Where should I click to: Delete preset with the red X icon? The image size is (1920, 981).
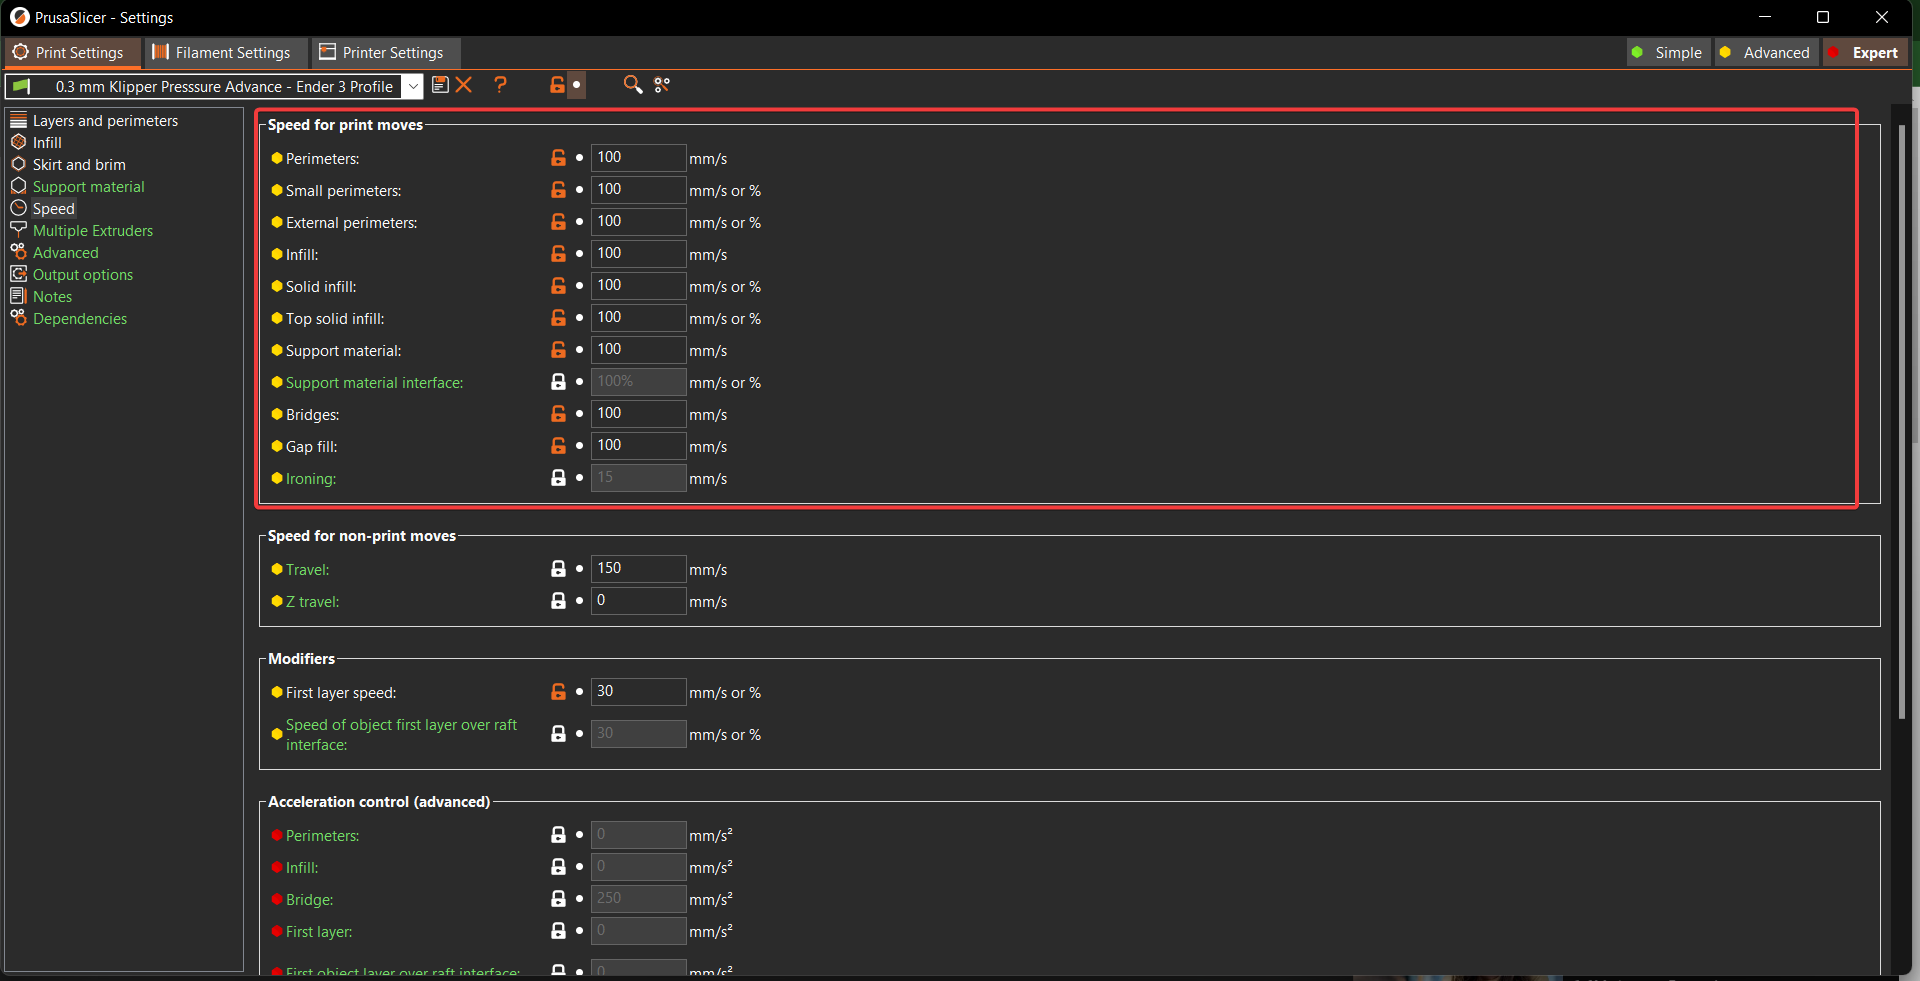point(464,85)
